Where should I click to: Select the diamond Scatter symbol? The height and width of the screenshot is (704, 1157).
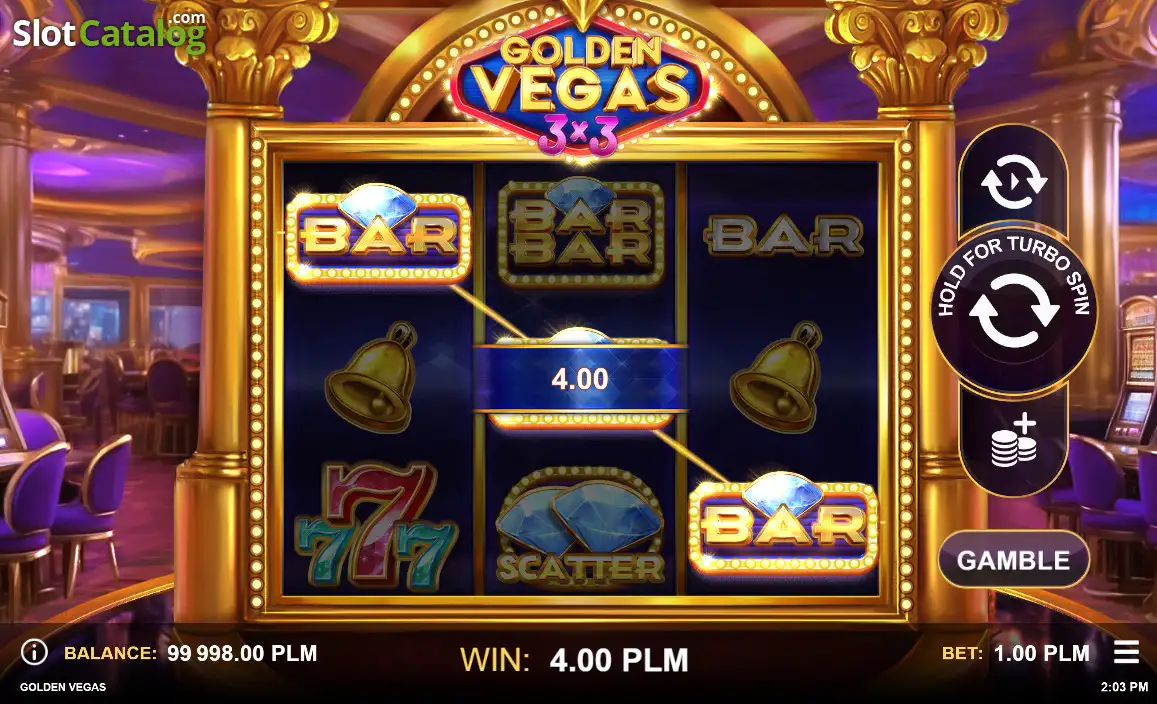[580, 528]
